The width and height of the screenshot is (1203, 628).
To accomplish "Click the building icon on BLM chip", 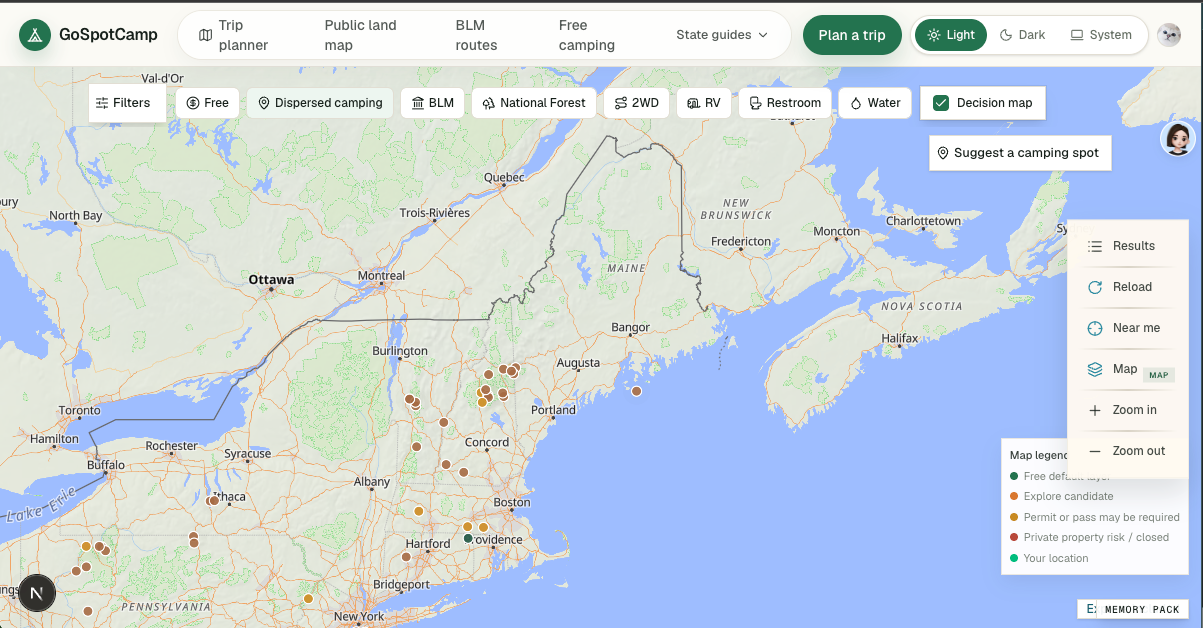I will [418, 103].
